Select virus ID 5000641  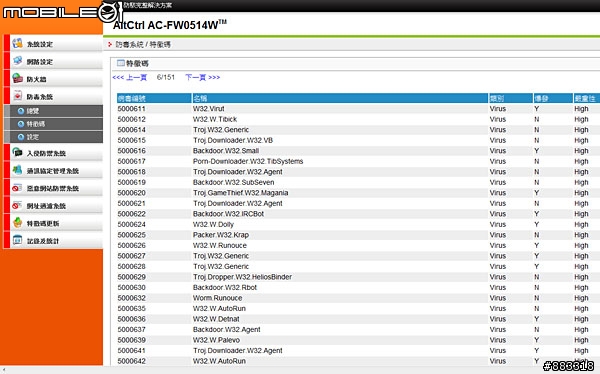[132, 351]
